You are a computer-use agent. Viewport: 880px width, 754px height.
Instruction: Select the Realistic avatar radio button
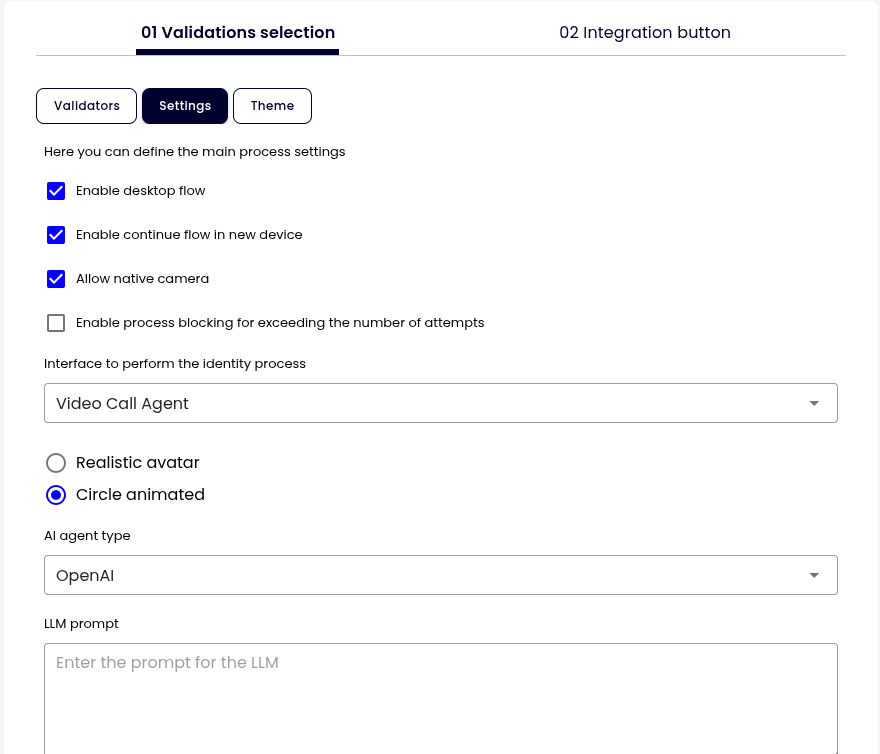click(x=57, y=463)
